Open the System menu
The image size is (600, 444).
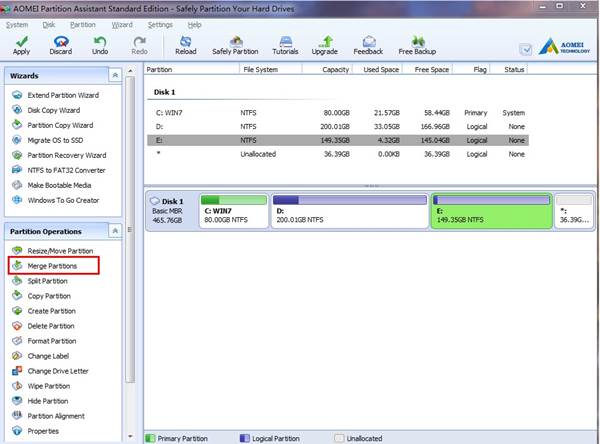coord(17,24)
